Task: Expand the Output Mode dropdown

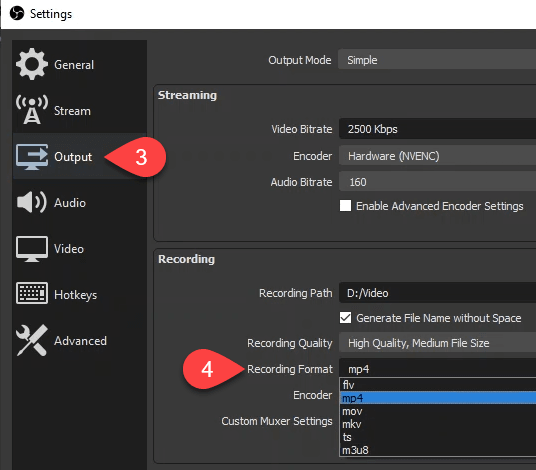Action: (437, 60)
